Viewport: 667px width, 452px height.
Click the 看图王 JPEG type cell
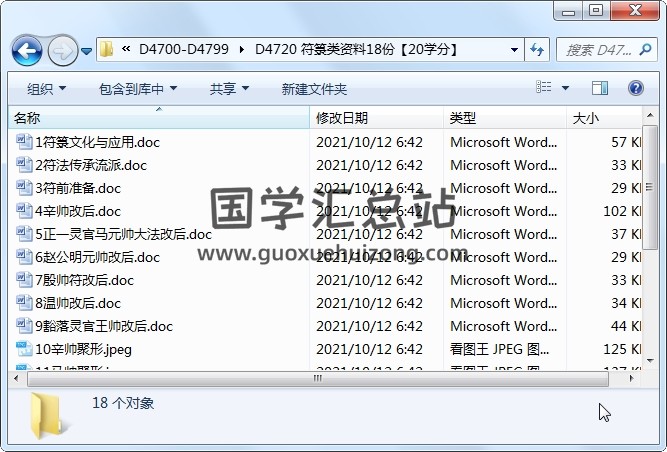[499, 349]
